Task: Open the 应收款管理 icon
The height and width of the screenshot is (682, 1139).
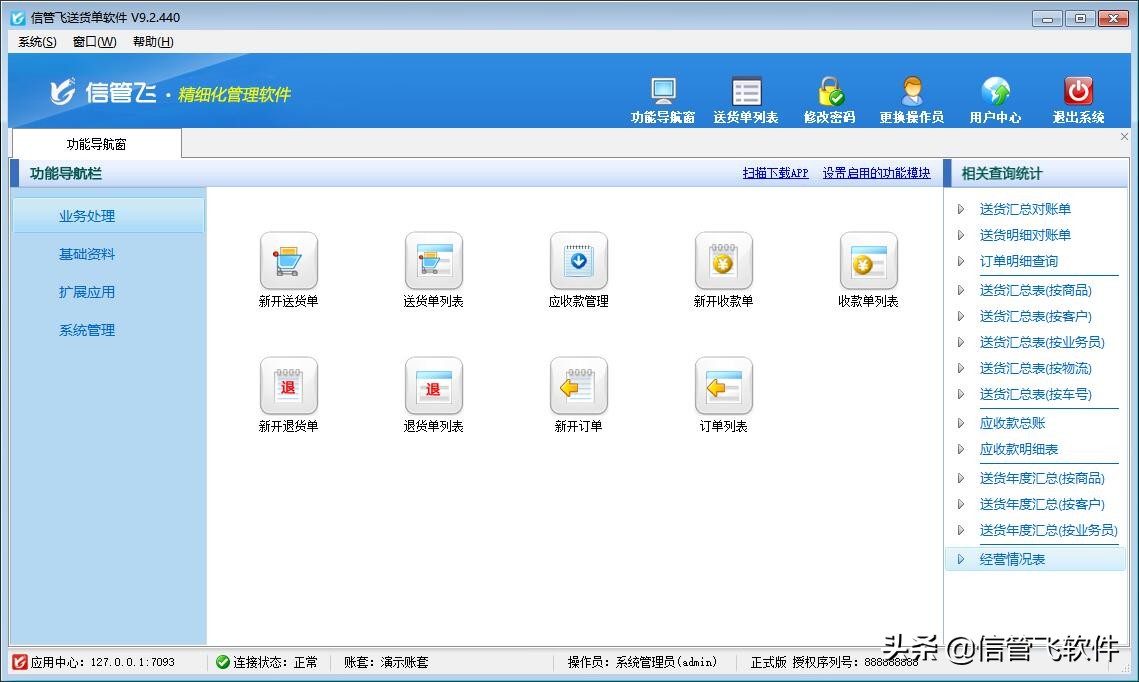Action: point(578,261)
